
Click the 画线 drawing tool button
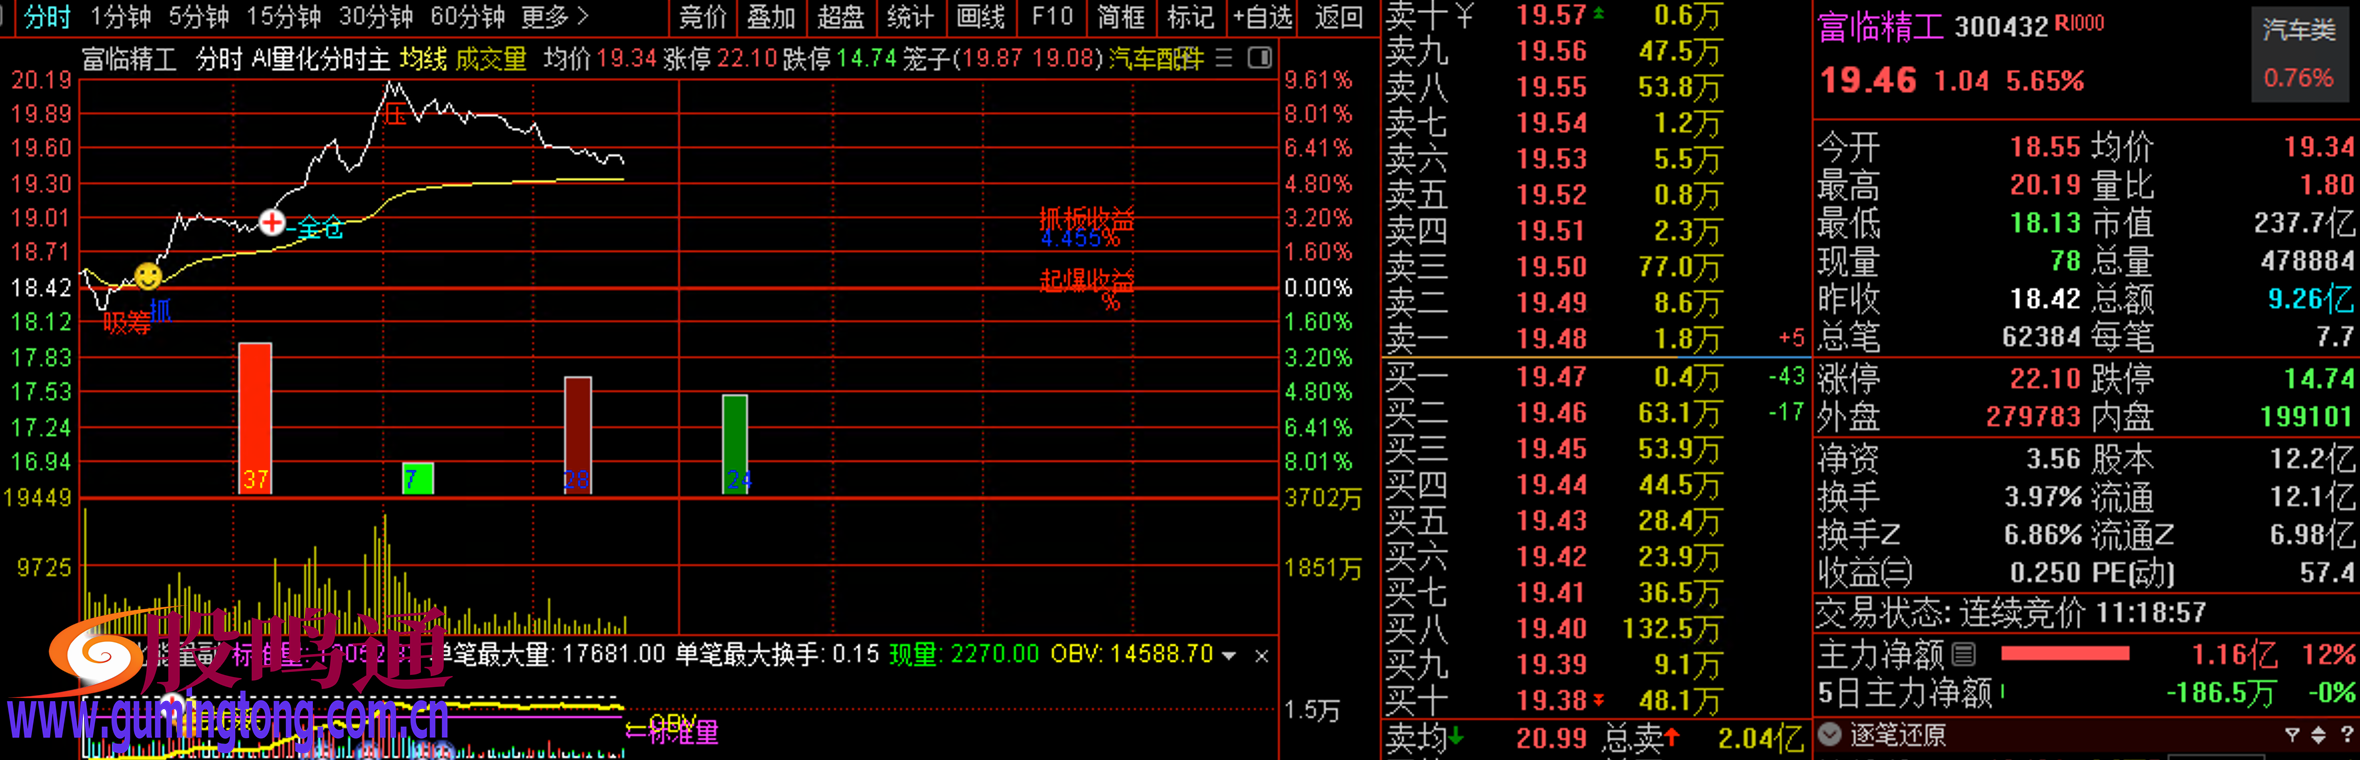coord(980,17)
